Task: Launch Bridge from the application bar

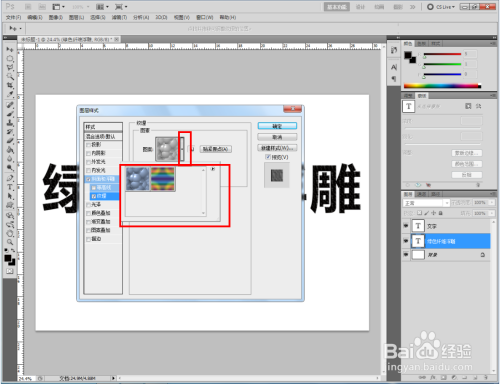Action: tap(28, 7)
